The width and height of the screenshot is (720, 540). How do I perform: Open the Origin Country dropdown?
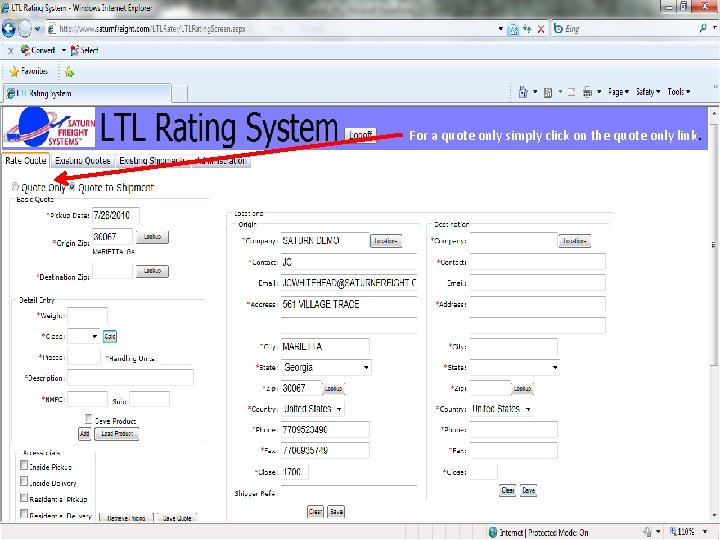tap(313, 409)
